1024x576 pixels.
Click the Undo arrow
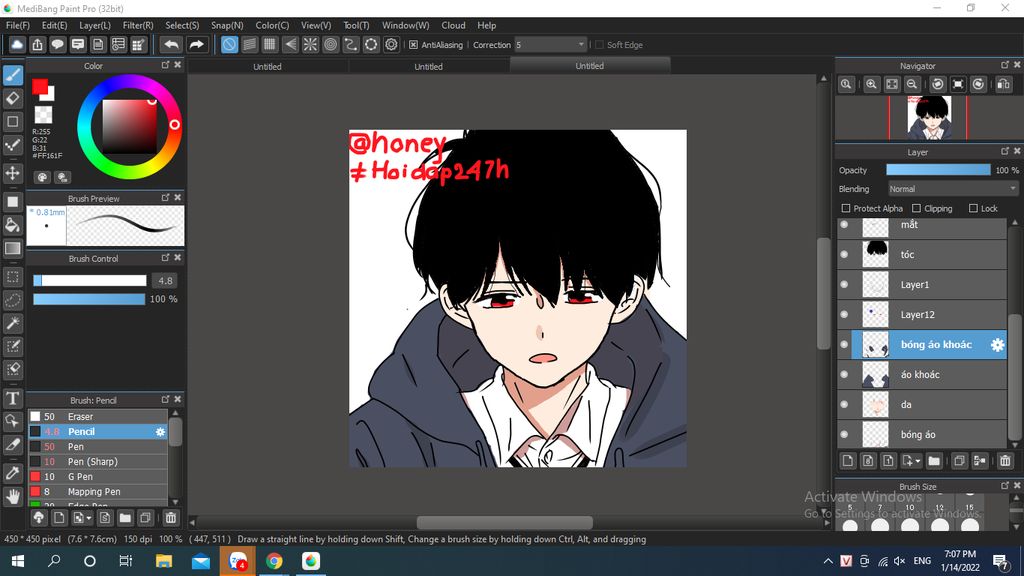click(171, 44)
